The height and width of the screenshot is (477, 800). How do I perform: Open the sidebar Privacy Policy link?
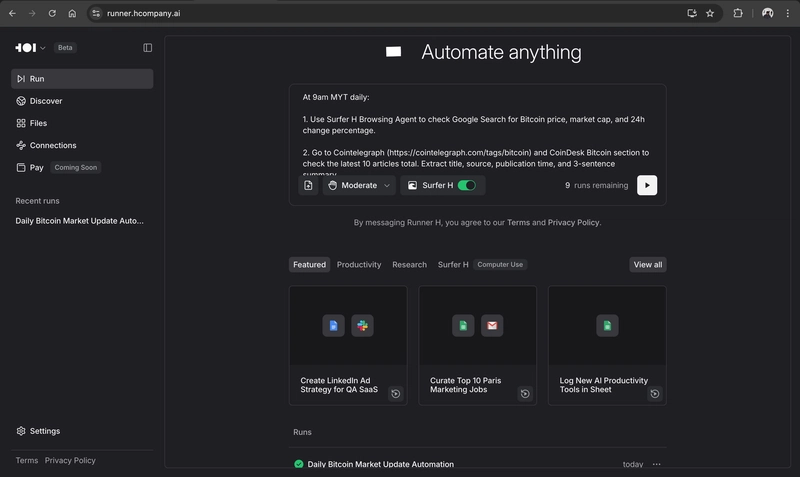coord(70,460)
